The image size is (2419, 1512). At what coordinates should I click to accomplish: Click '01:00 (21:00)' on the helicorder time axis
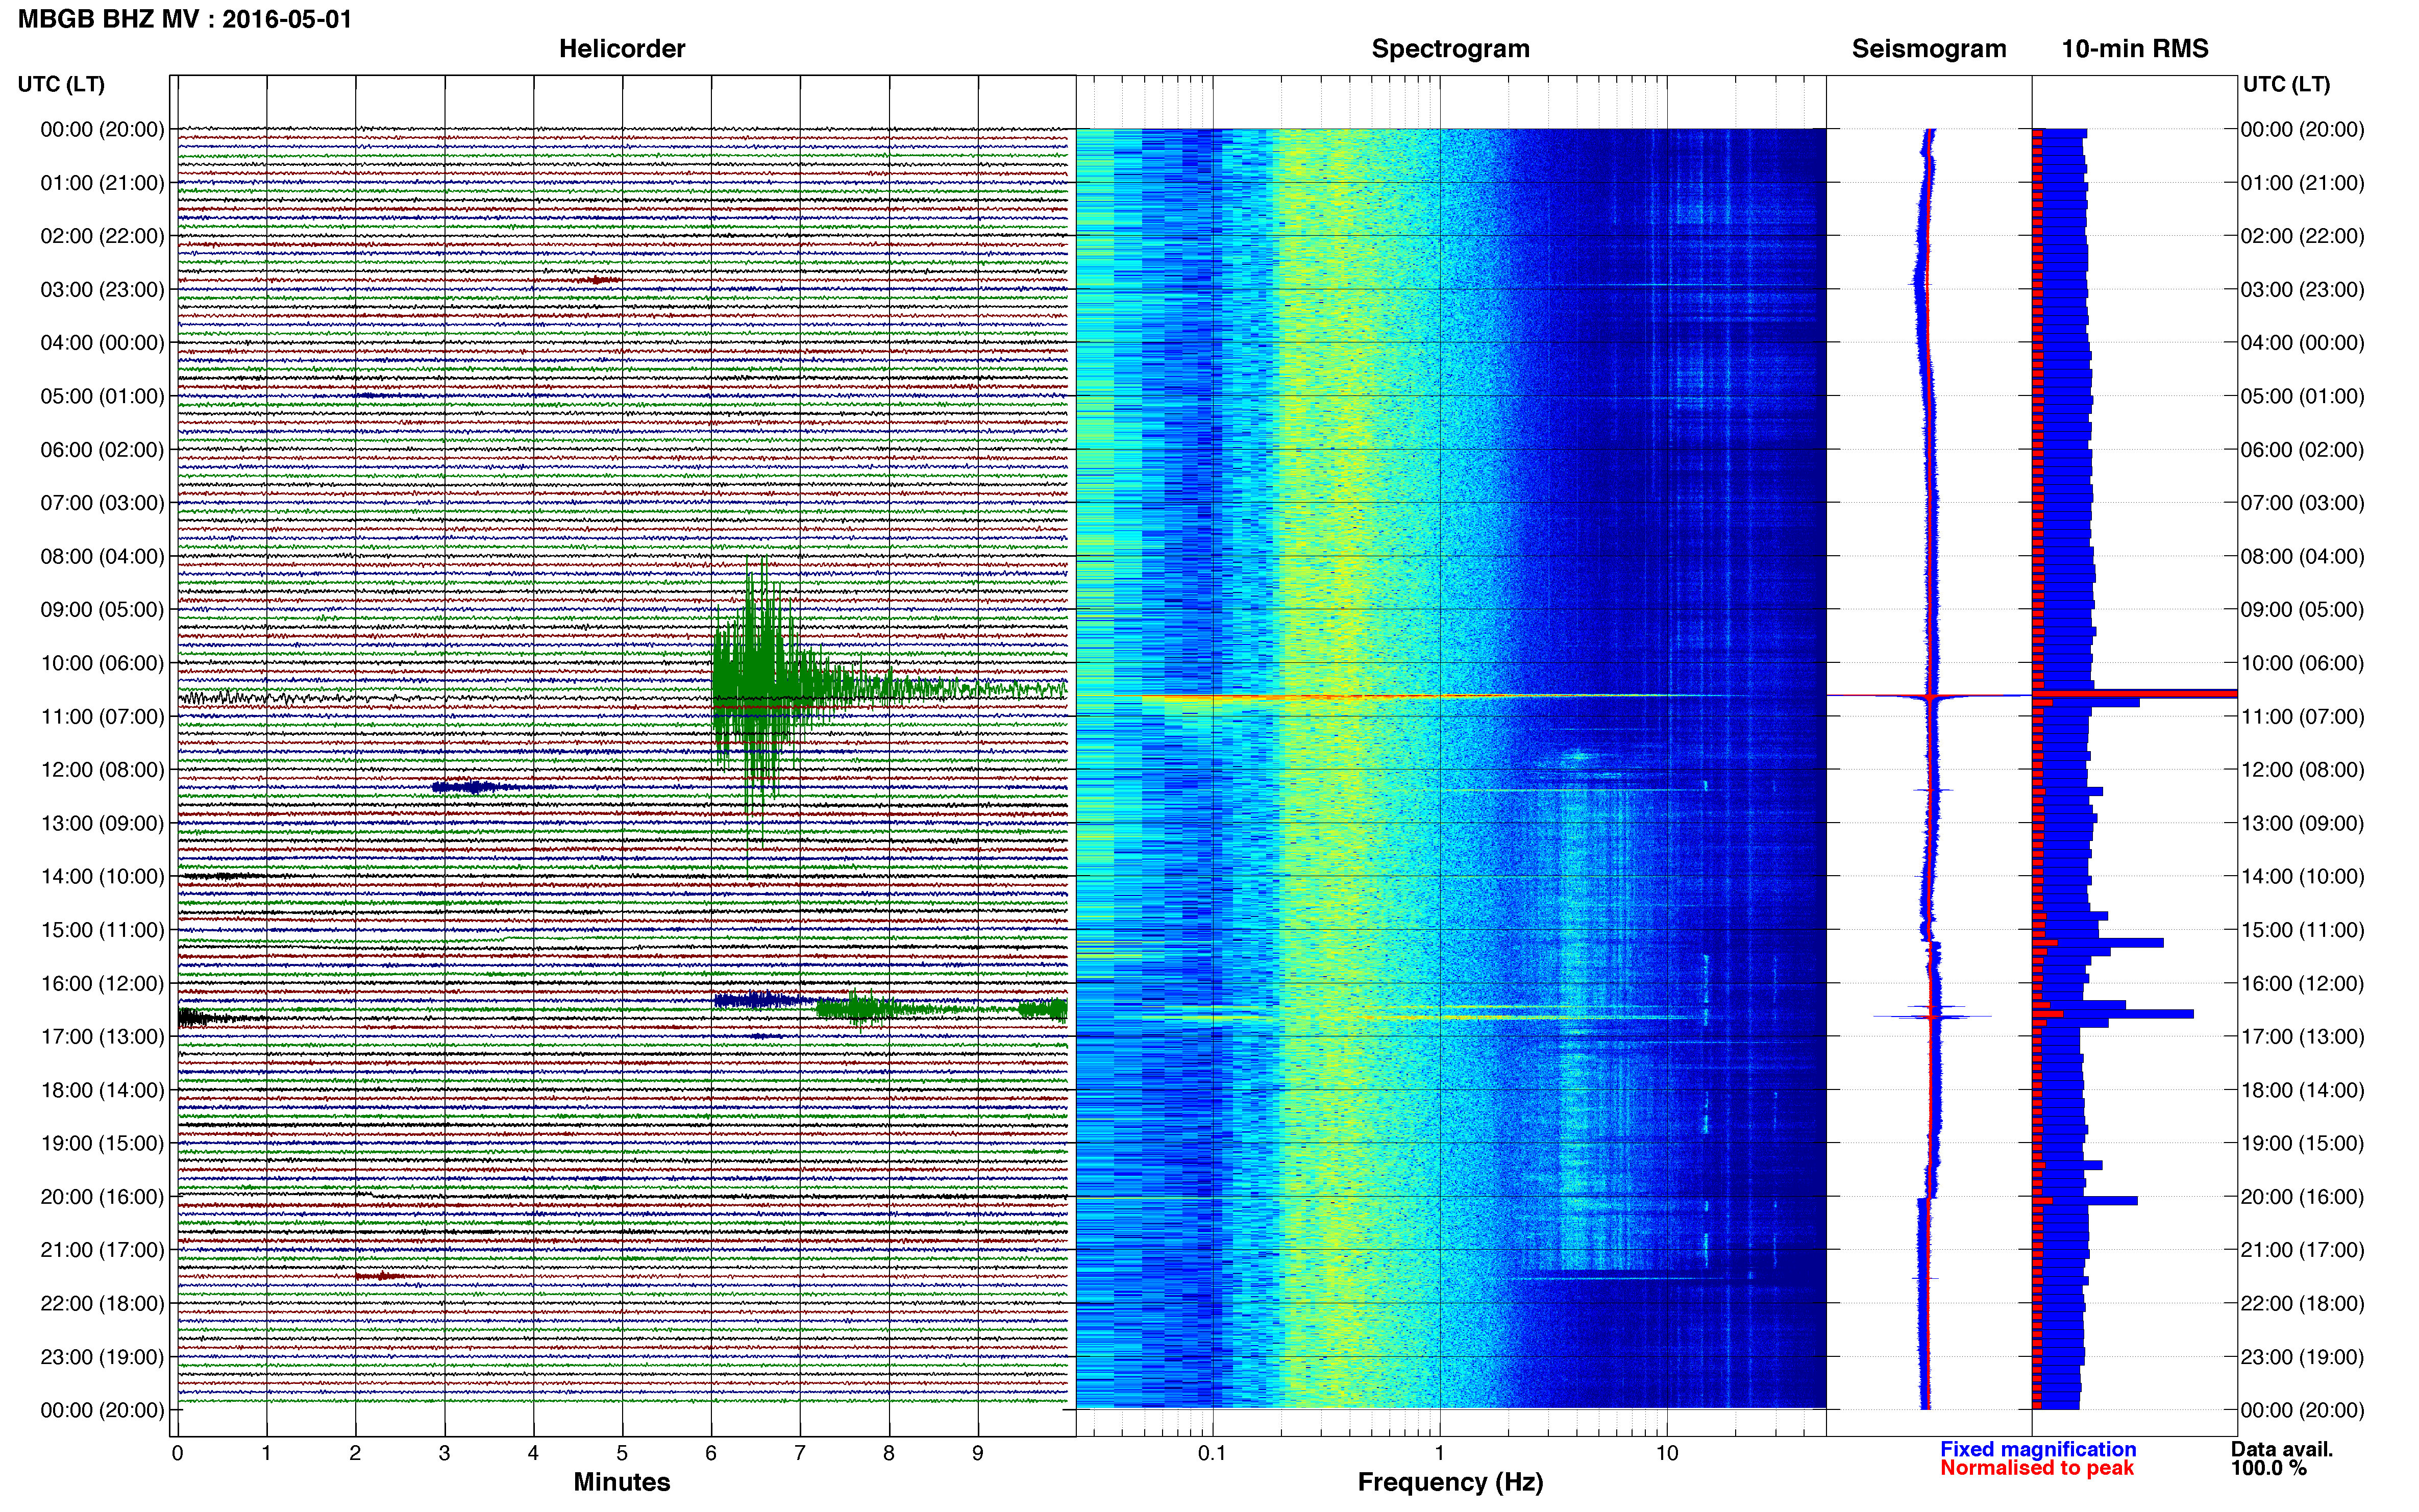pyautogui.click(x=102, y=183)
